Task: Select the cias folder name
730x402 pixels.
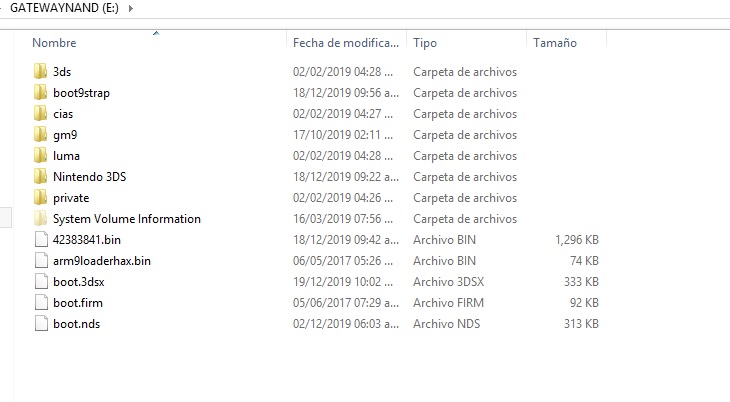Action: [63, 114]
